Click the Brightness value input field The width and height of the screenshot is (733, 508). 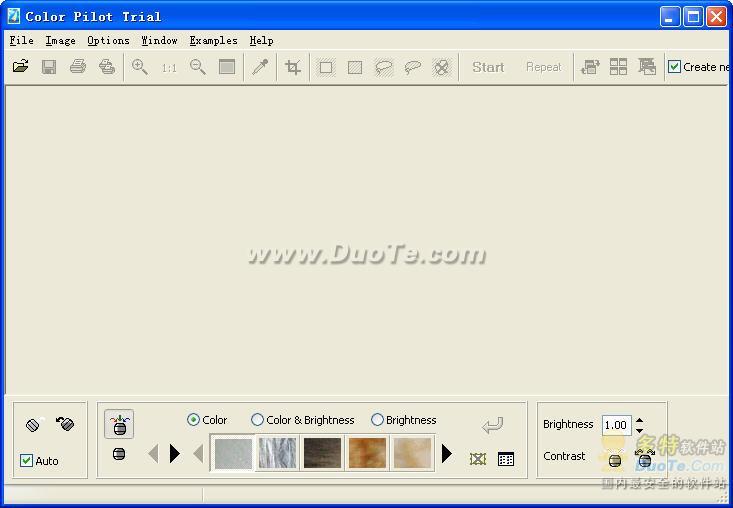click(616, 425)
